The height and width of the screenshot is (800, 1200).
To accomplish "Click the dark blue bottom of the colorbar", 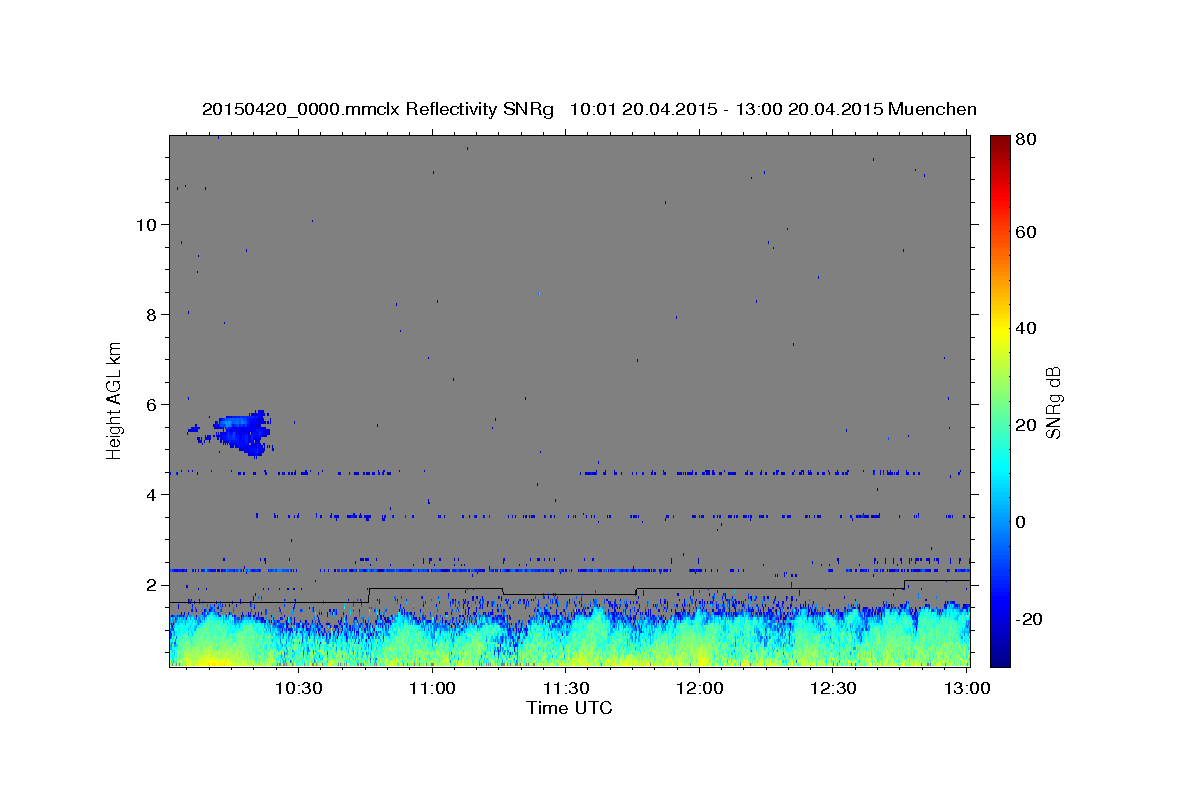I will (999, 656).
